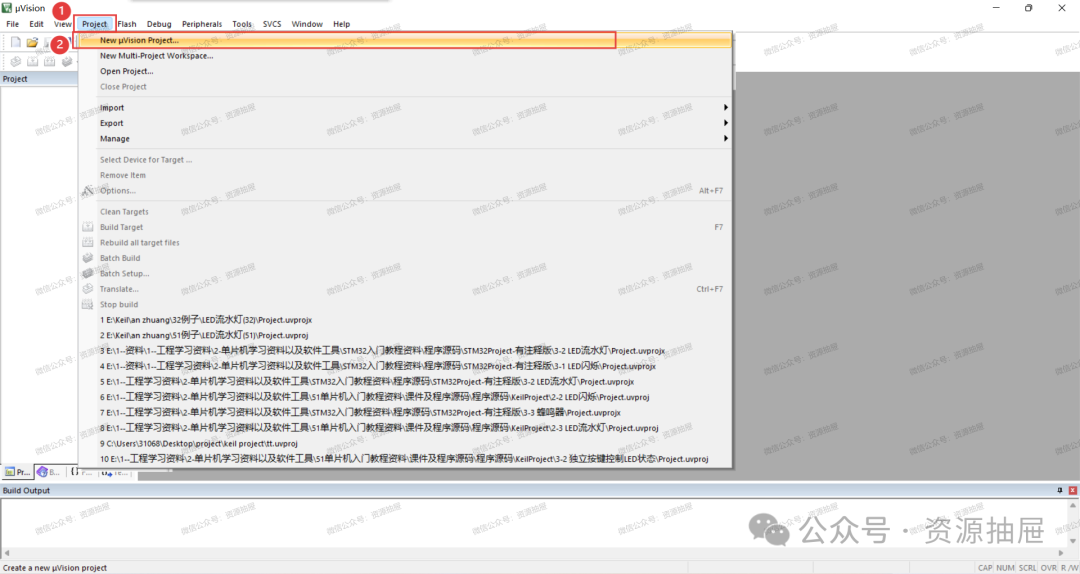Click the Open file folder toolbar icon
The image size is (1080, 574).
click(32, 43)
